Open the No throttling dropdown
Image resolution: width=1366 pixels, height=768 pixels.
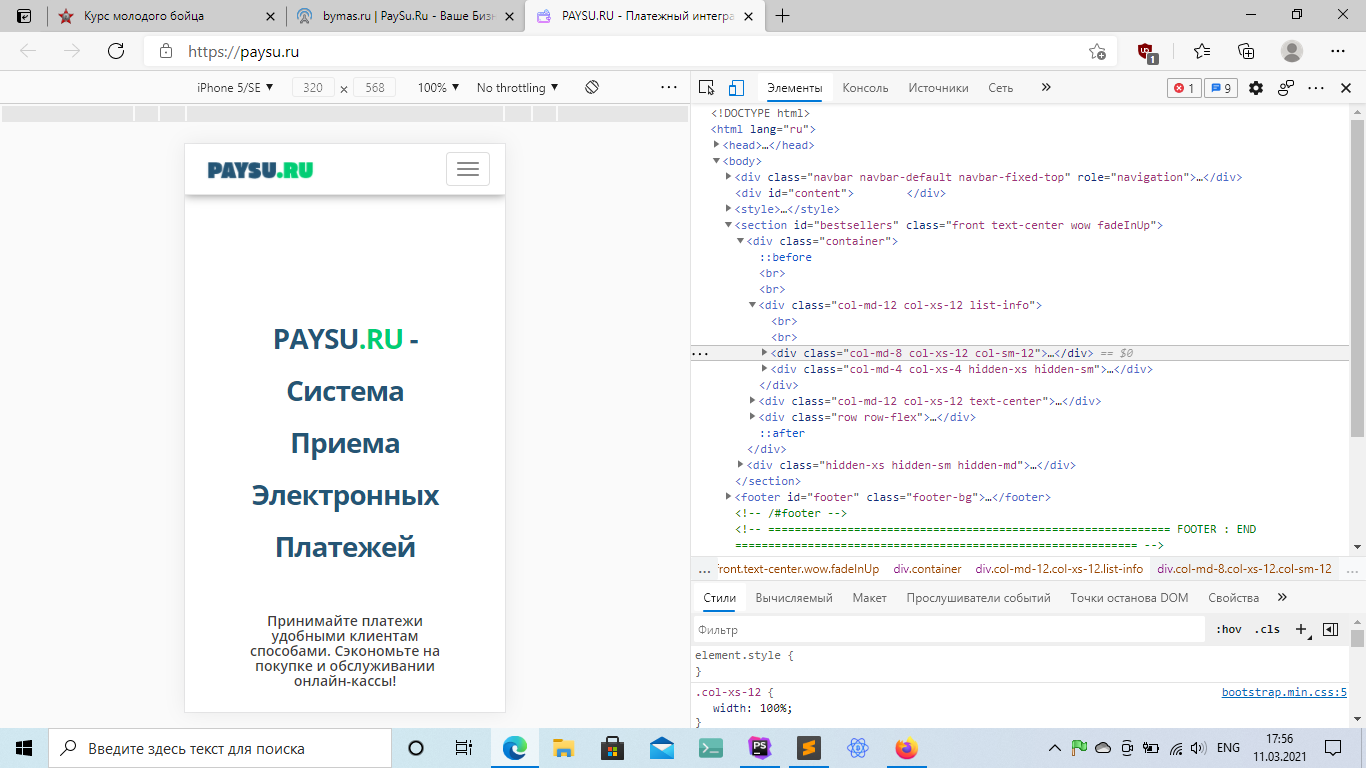[517, 88]
